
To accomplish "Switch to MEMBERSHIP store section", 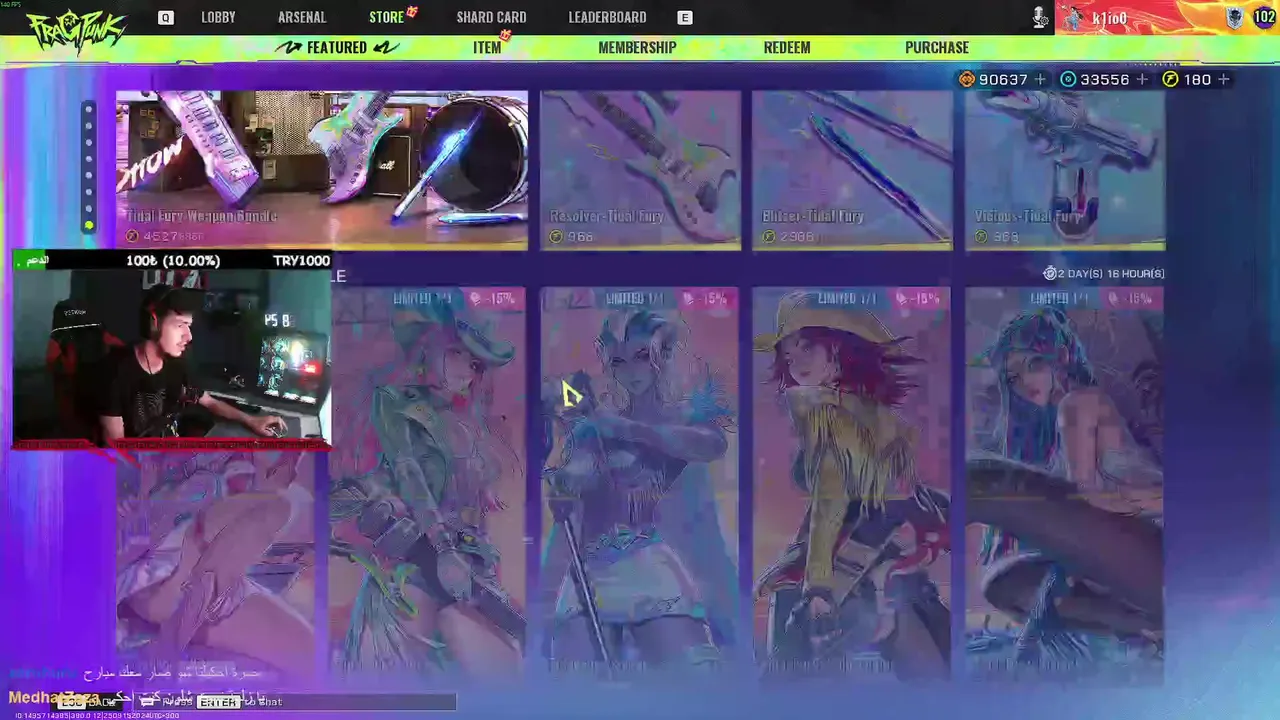I will point(637,47).
